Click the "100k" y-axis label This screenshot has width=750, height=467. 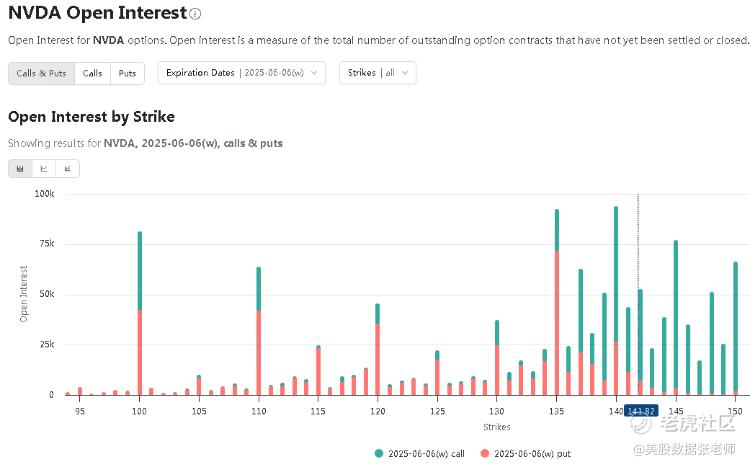pos(44,194)
